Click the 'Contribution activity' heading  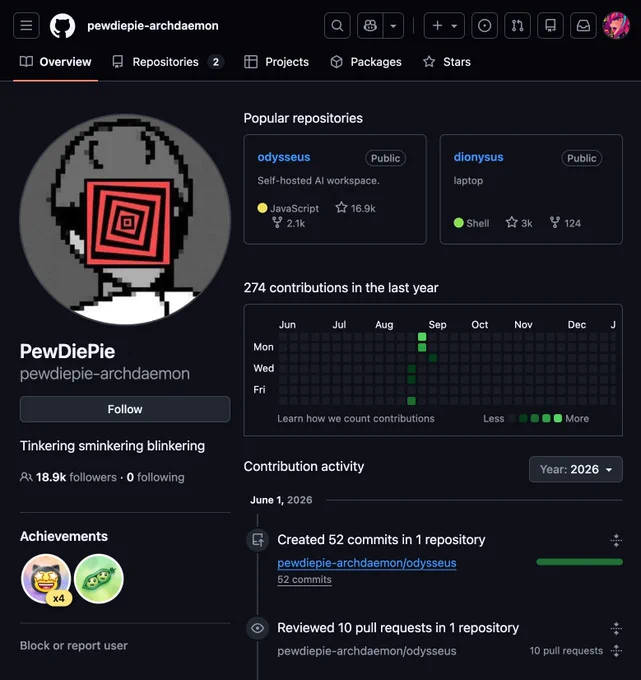(304, 466)
